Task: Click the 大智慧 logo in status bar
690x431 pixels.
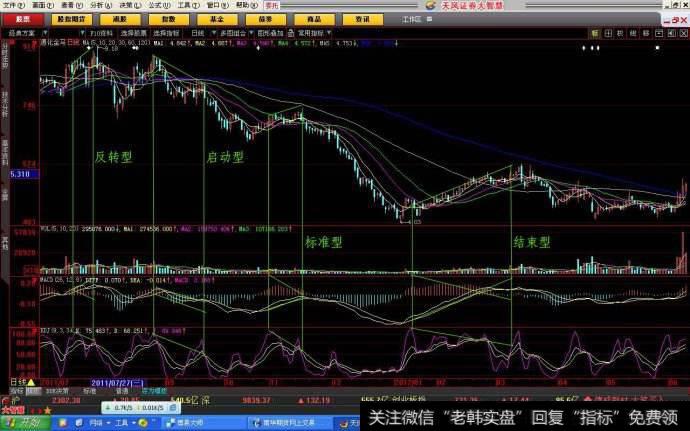Action: (x=12, y=409)
